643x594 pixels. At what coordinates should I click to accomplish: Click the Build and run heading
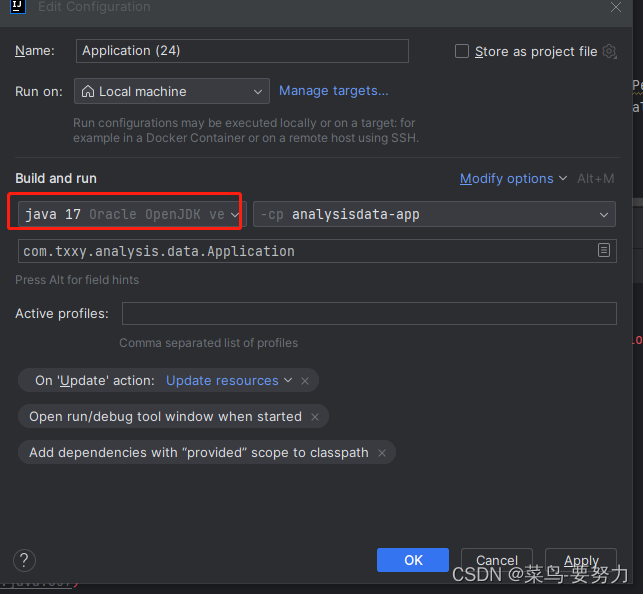point(56,178)
